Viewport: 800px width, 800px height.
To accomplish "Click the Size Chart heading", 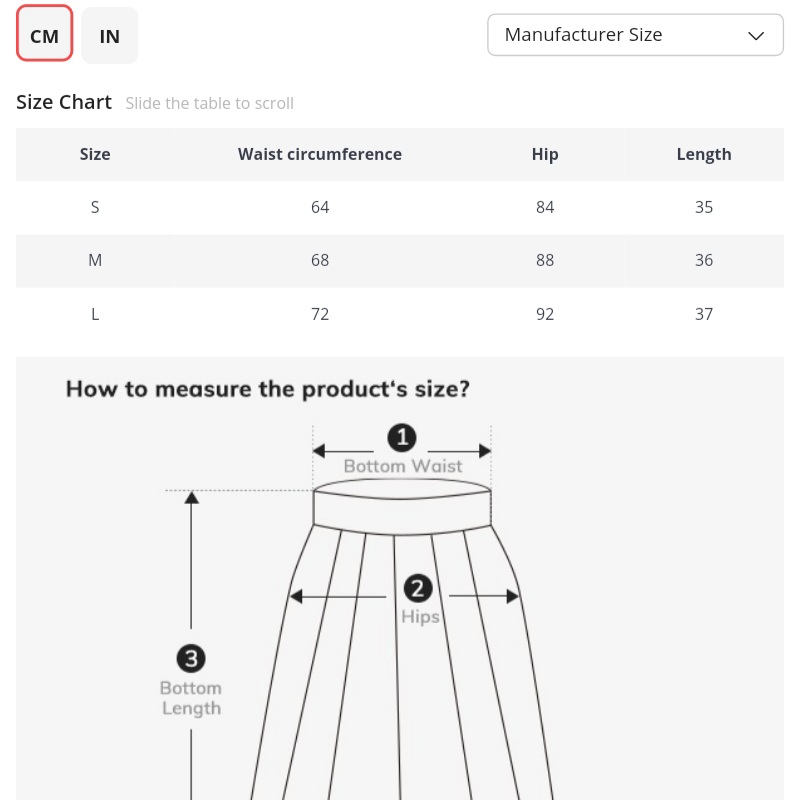I will (x=64, y=102).
